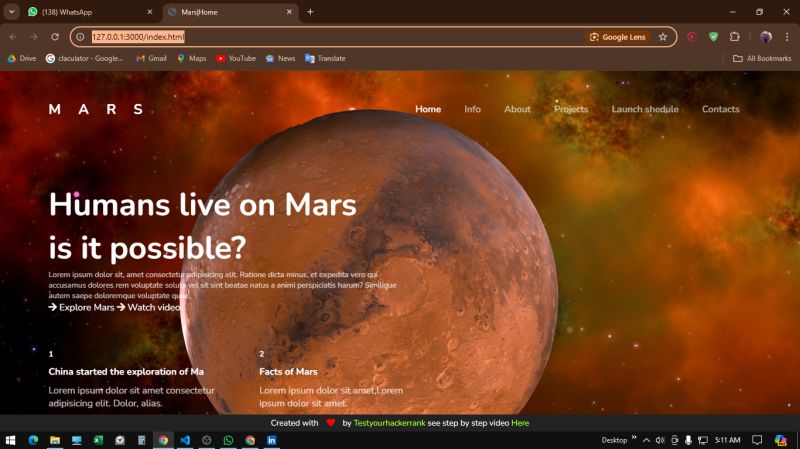This screenshot has height=449, width=800.
Task: Show hidden system tray icons
Action: [x=646, y=440]
